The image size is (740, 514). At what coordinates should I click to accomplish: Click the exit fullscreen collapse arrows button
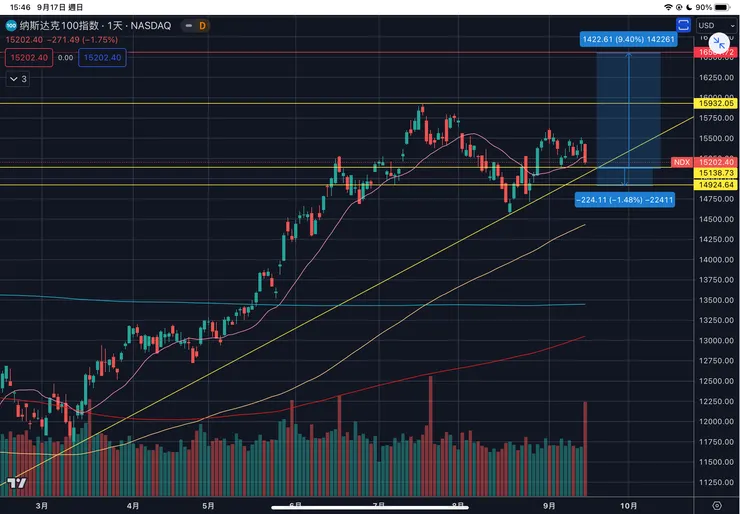click(719, 46)
